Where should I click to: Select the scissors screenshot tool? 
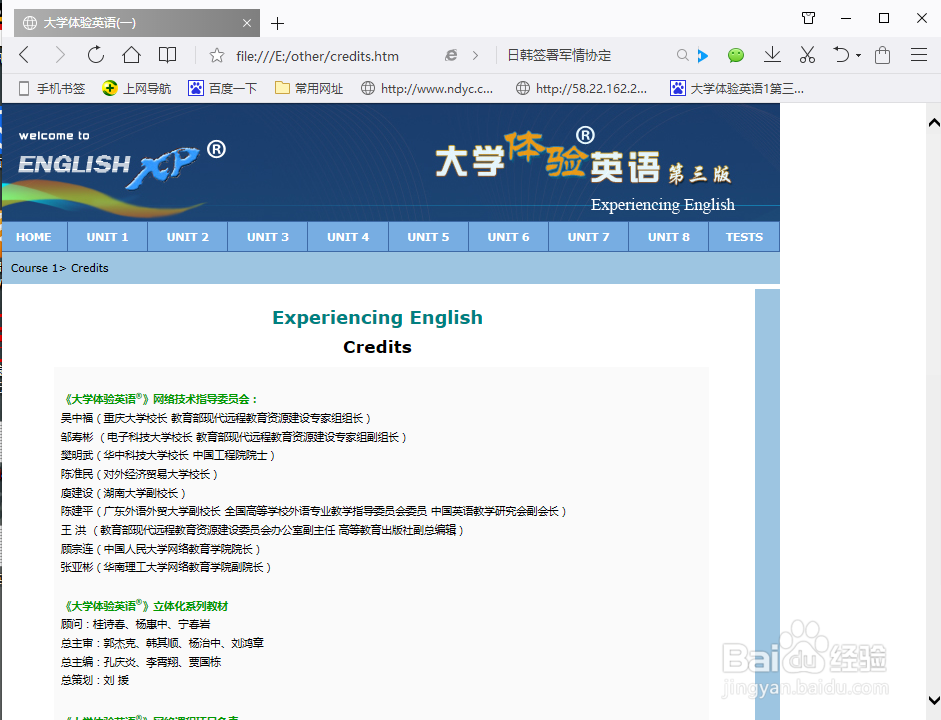click(807, 55)
